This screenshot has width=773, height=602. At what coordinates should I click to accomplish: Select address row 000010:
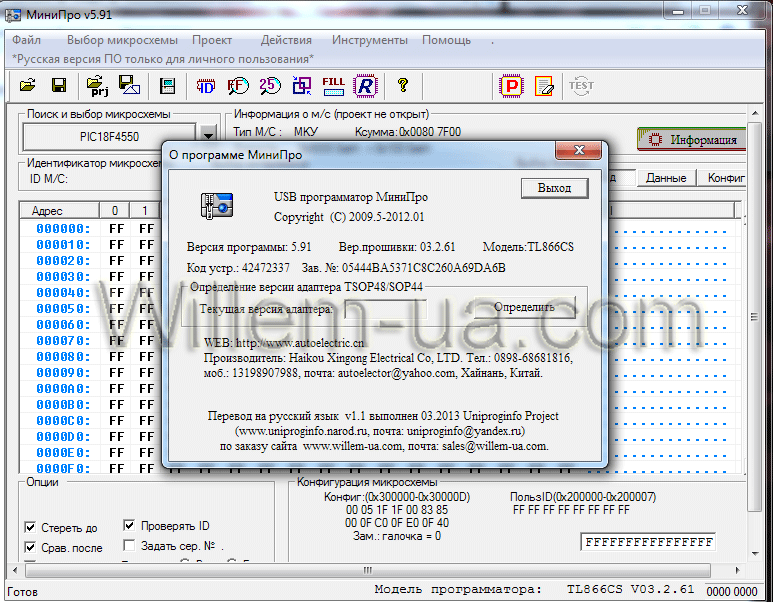64,245
